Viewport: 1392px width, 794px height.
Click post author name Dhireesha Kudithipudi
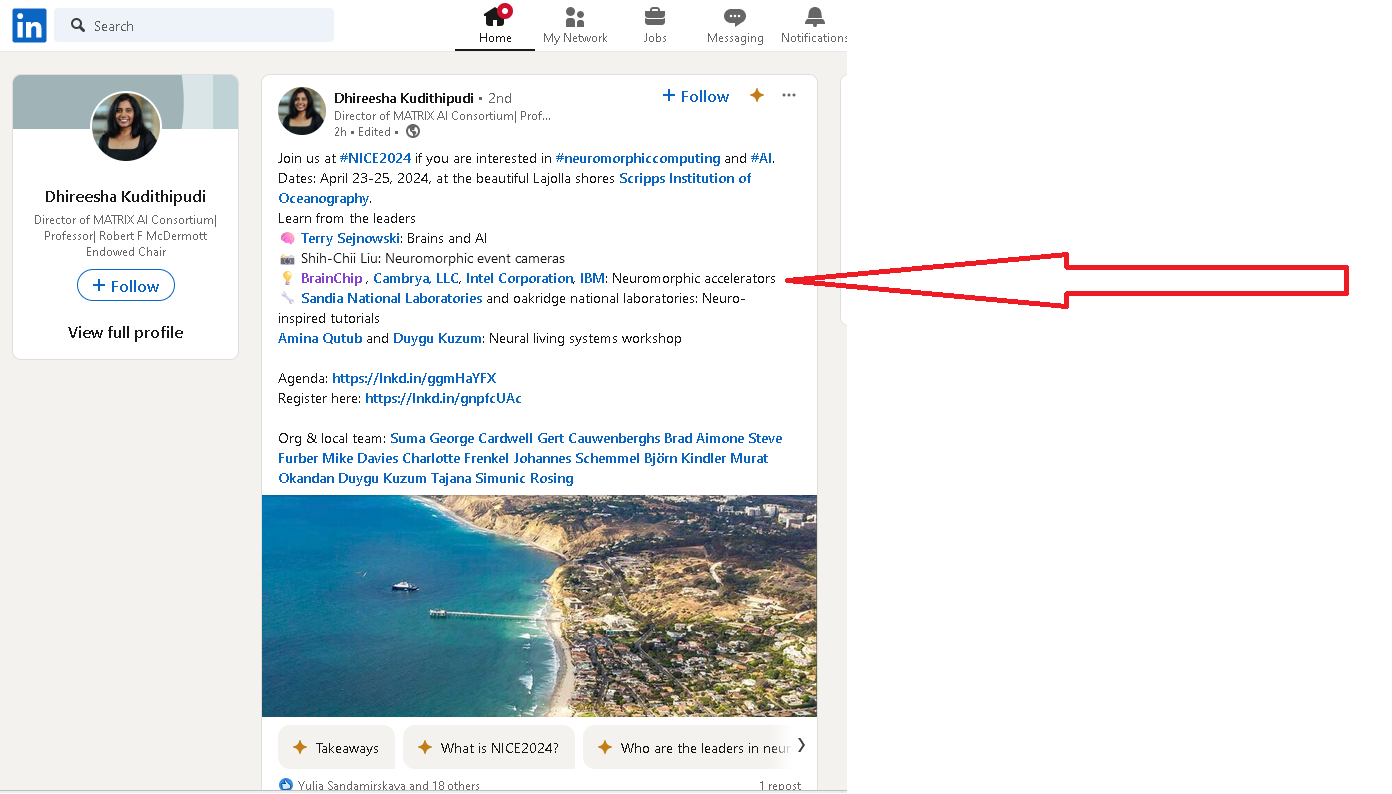(404, 98)
